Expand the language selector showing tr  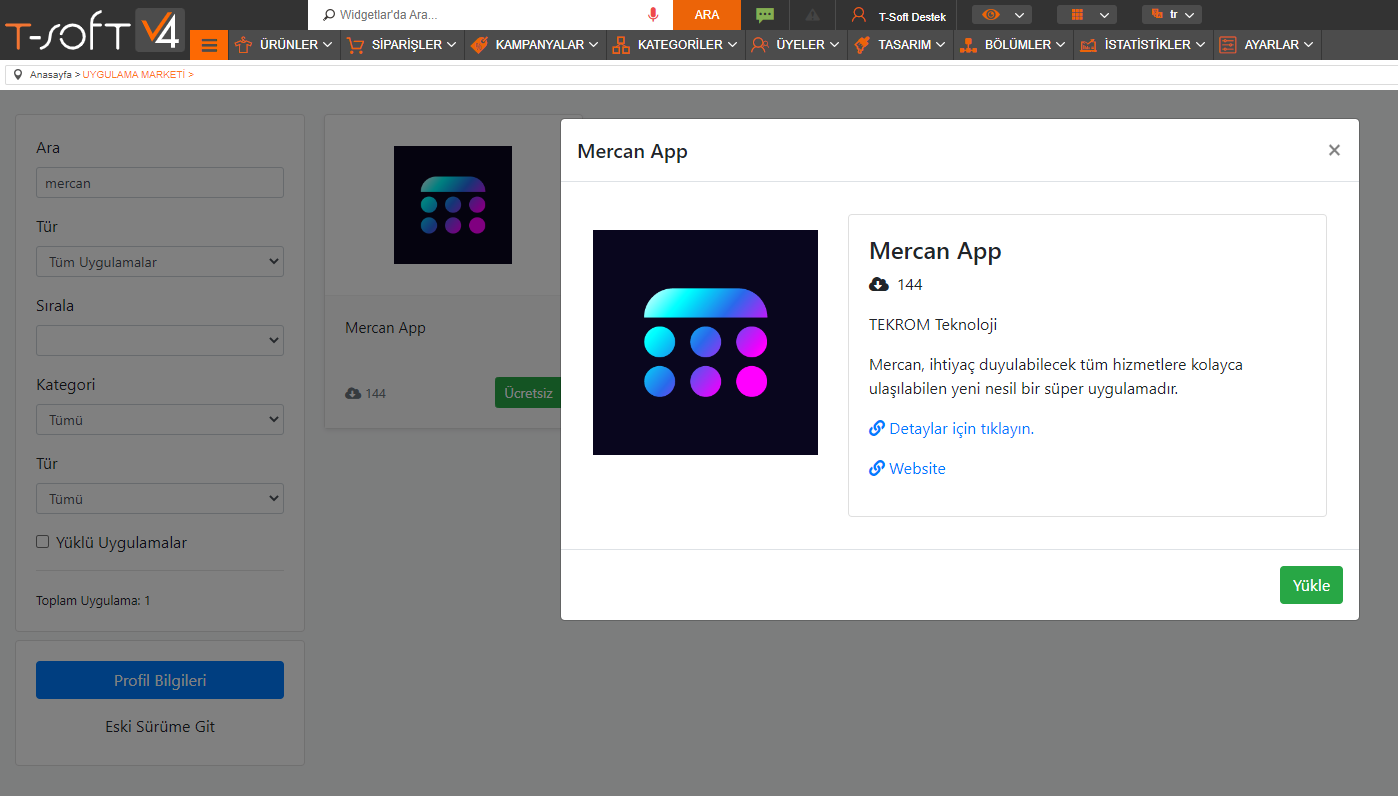pyautogui.click(x=1172, y=15)
